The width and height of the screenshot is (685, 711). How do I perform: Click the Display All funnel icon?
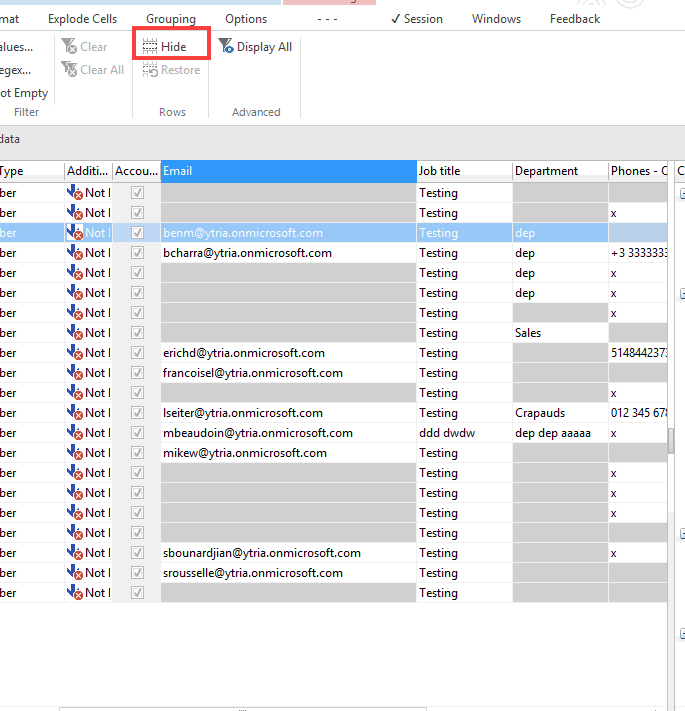(226, 46)
